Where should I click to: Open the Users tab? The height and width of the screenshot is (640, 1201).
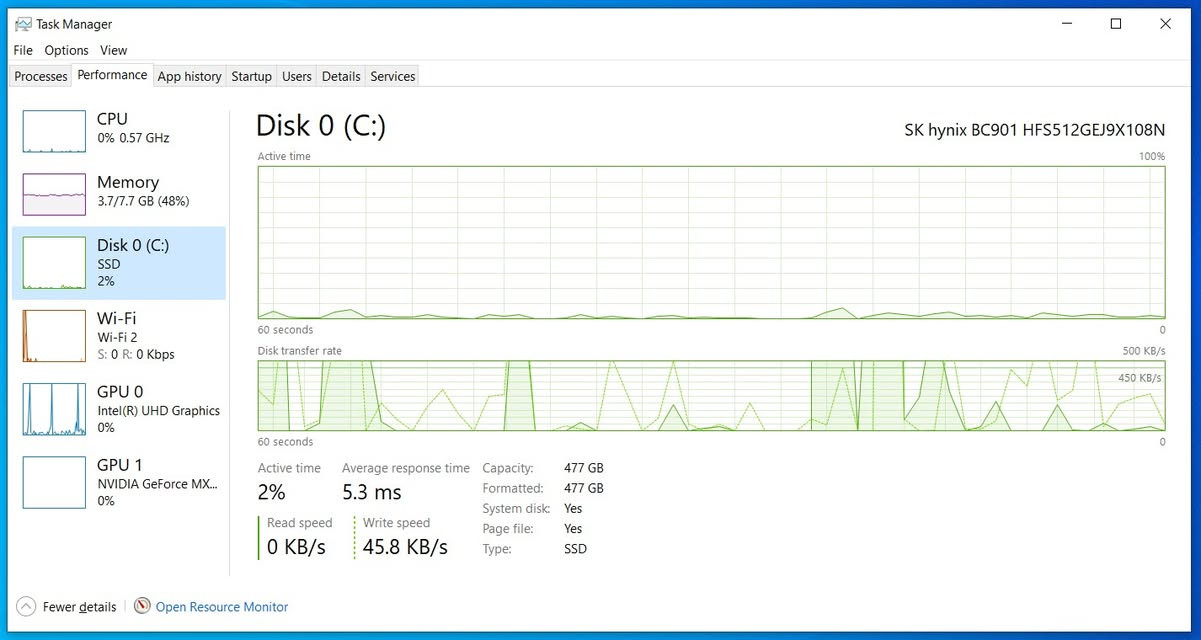click(297, 76)
